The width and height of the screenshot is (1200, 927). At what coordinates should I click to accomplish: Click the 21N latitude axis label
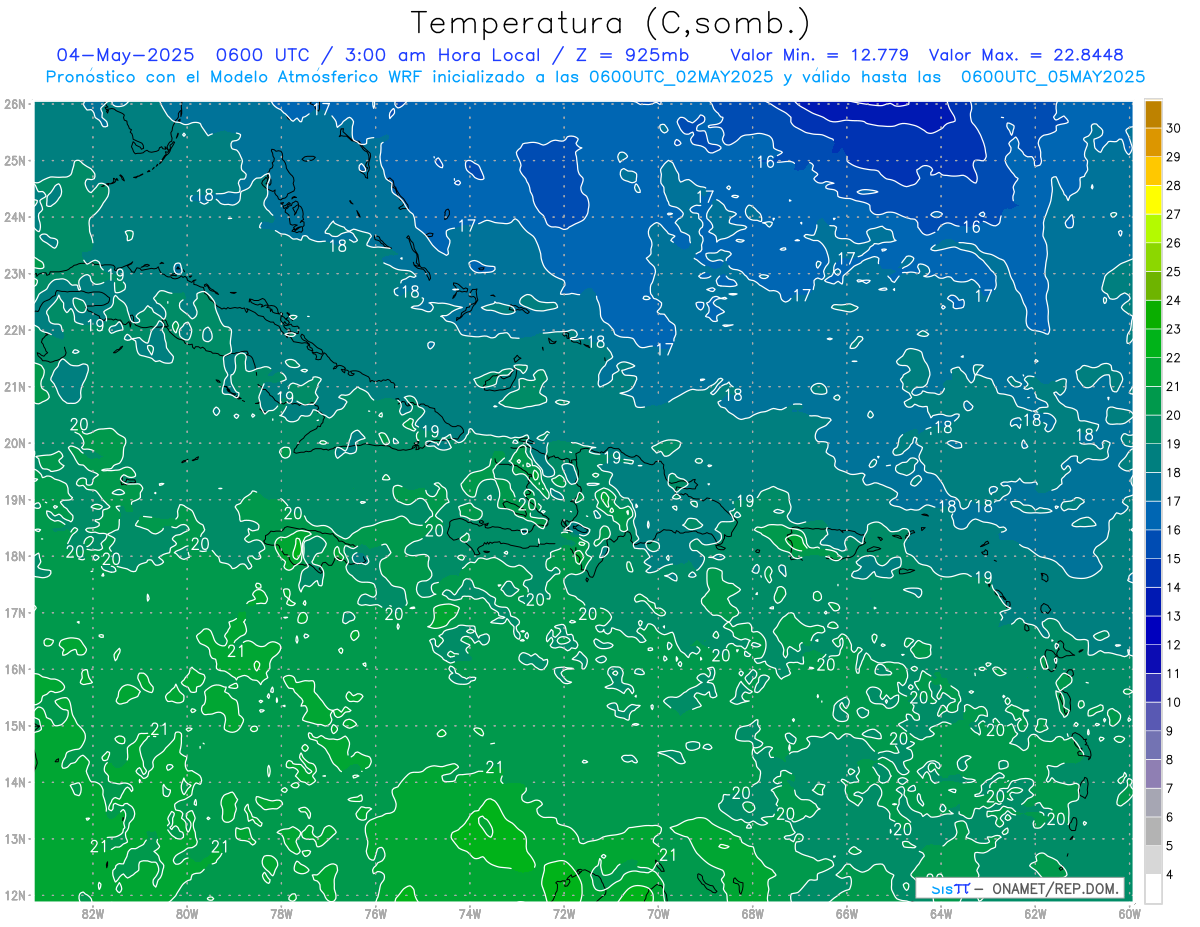[x=14, y=386]
